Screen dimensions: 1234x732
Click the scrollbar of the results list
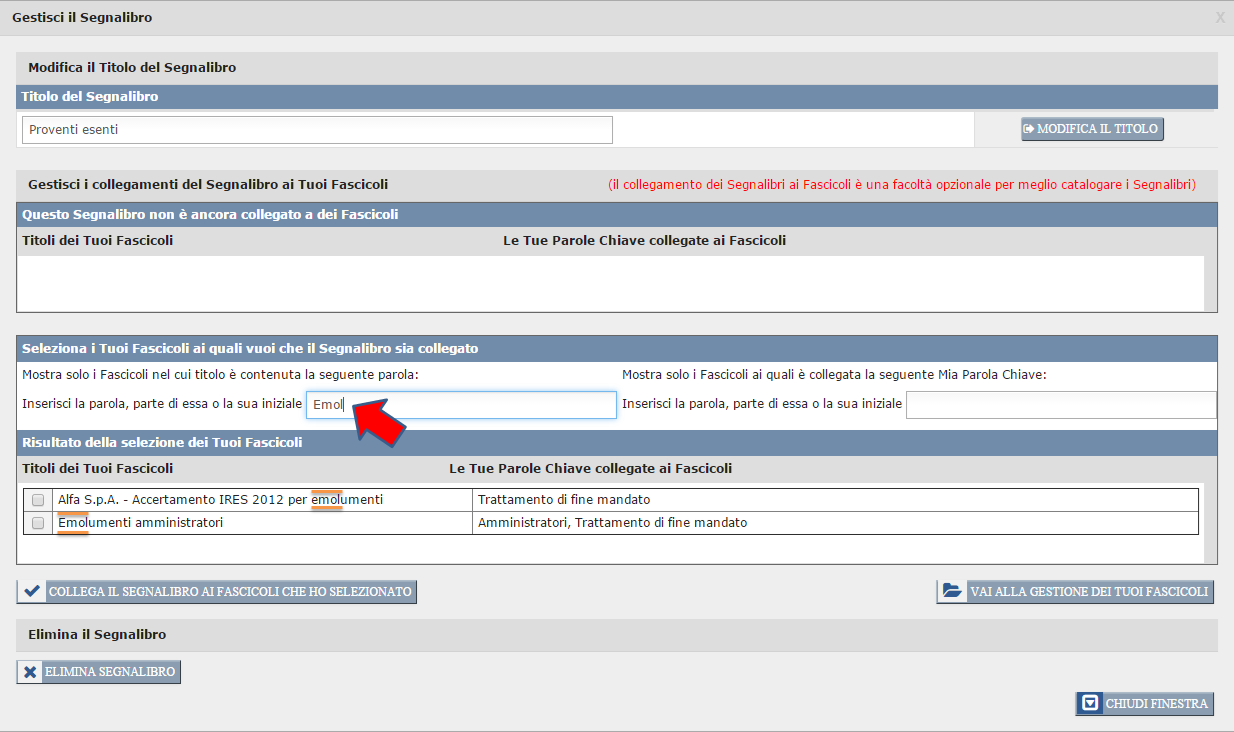(x=1210, y=510)
